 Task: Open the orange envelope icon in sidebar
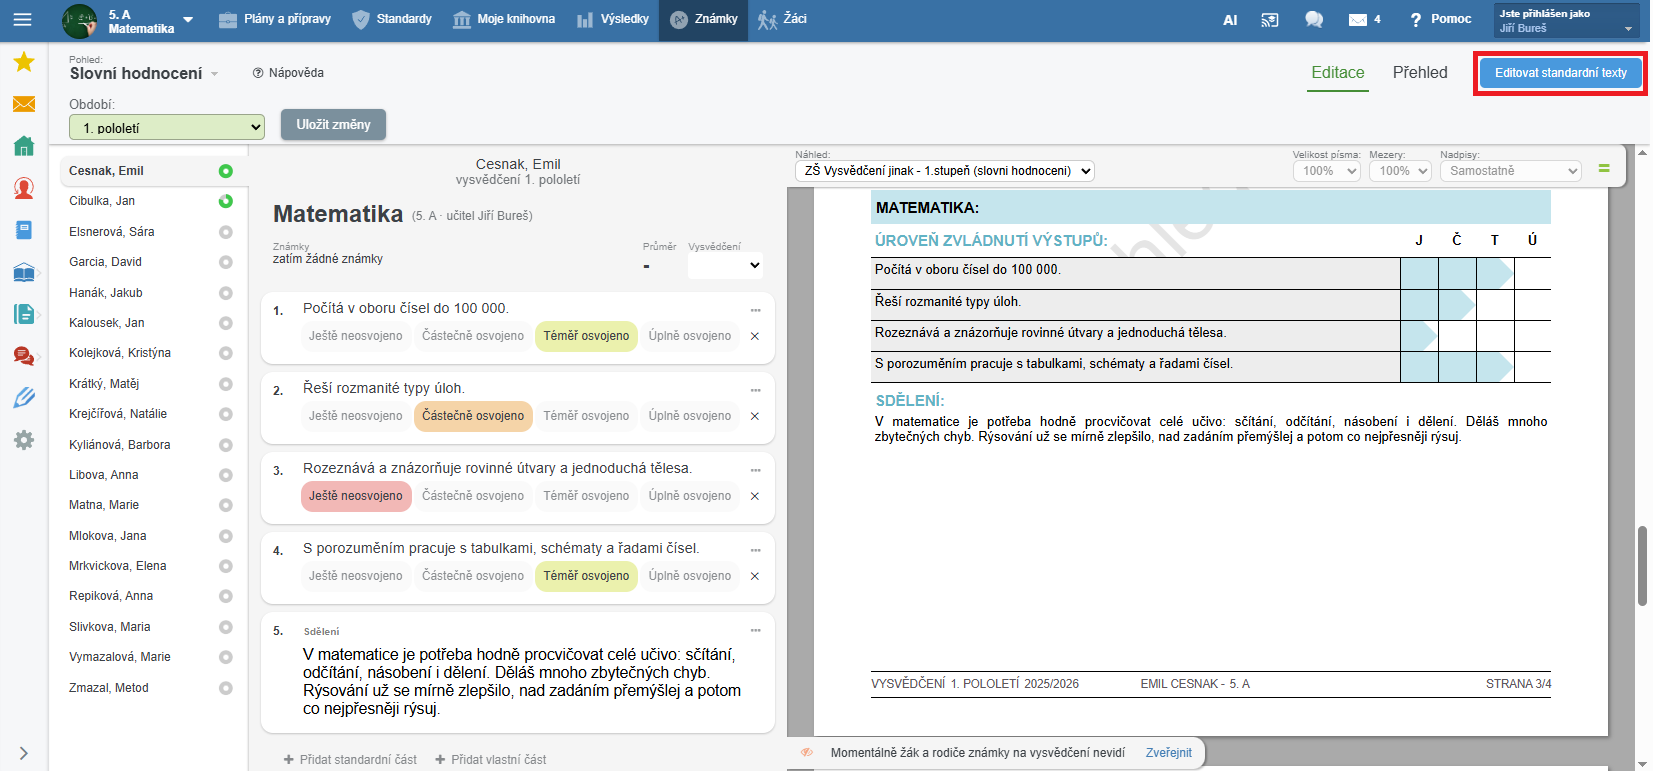tap(24, 104)
